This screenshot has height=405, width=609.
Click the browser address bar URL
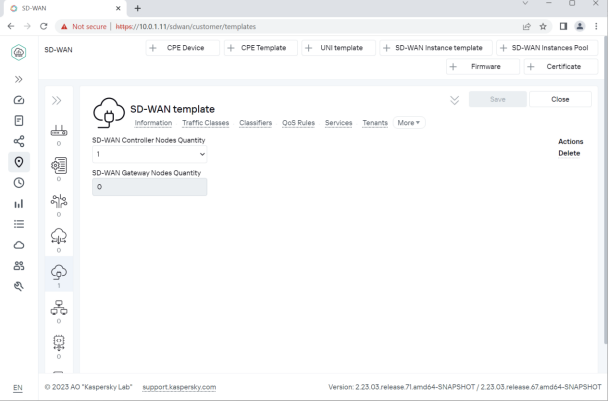pyautogui.click(x=186, y=26)
